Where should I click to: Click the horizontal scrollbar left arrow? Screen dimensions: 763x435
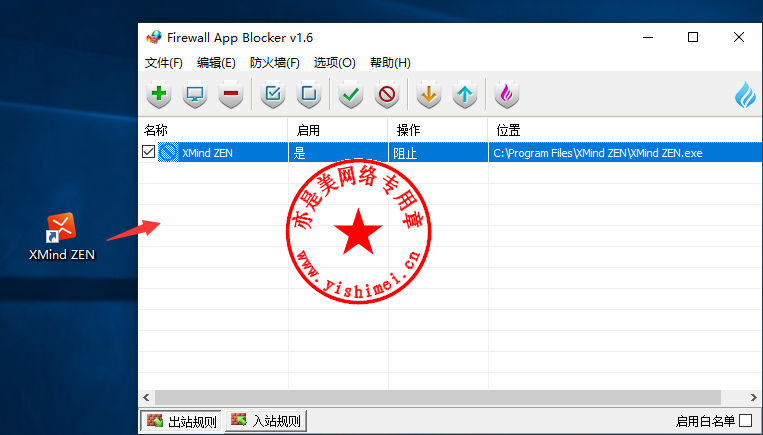[x=146, y=398]
